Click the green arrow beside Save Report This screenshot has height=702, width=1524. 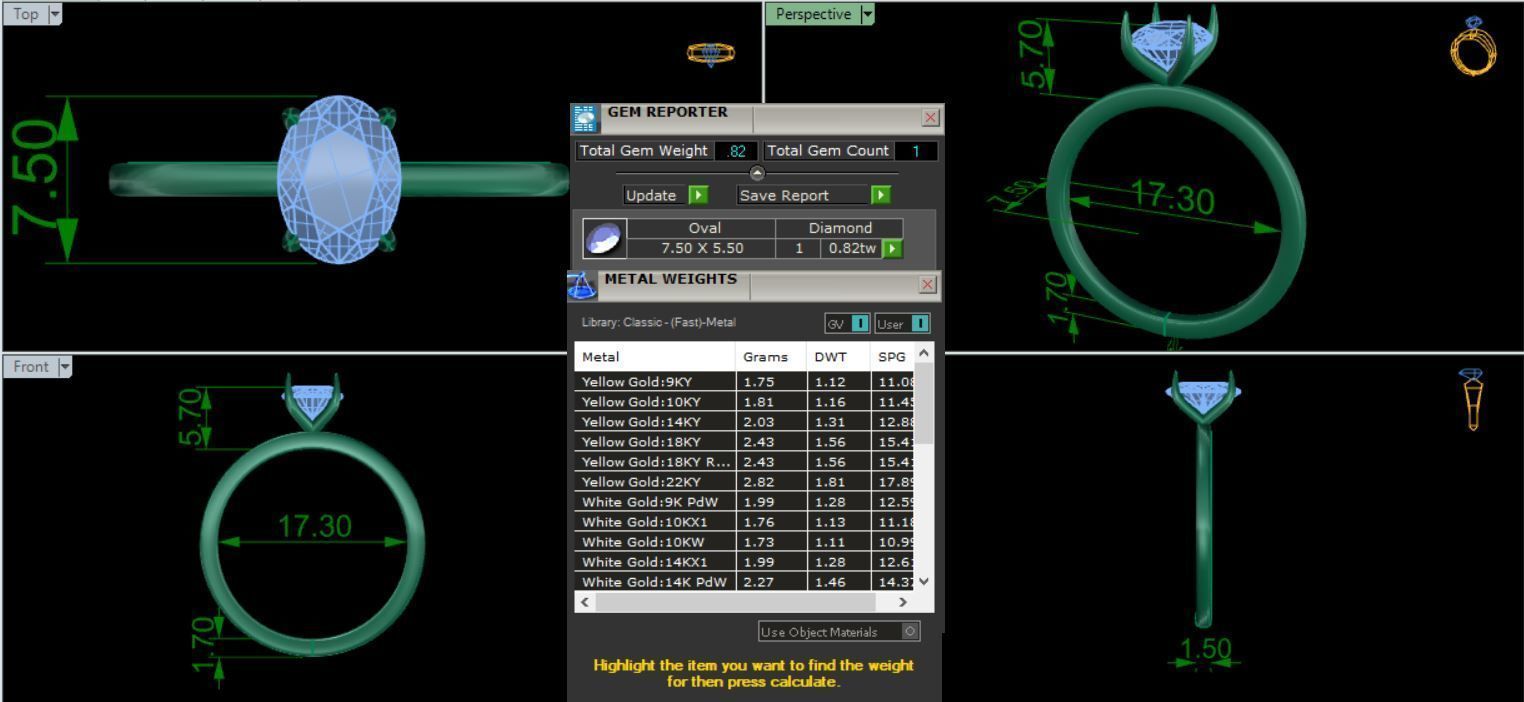point(880,195)
